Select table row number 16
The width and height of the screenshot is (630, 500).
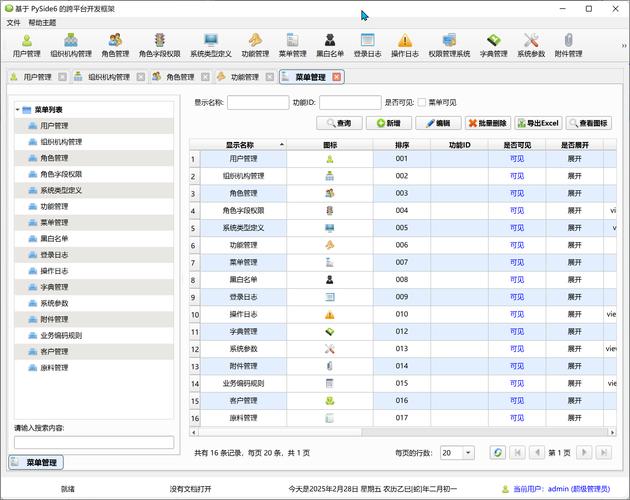(x=195, y=418)
